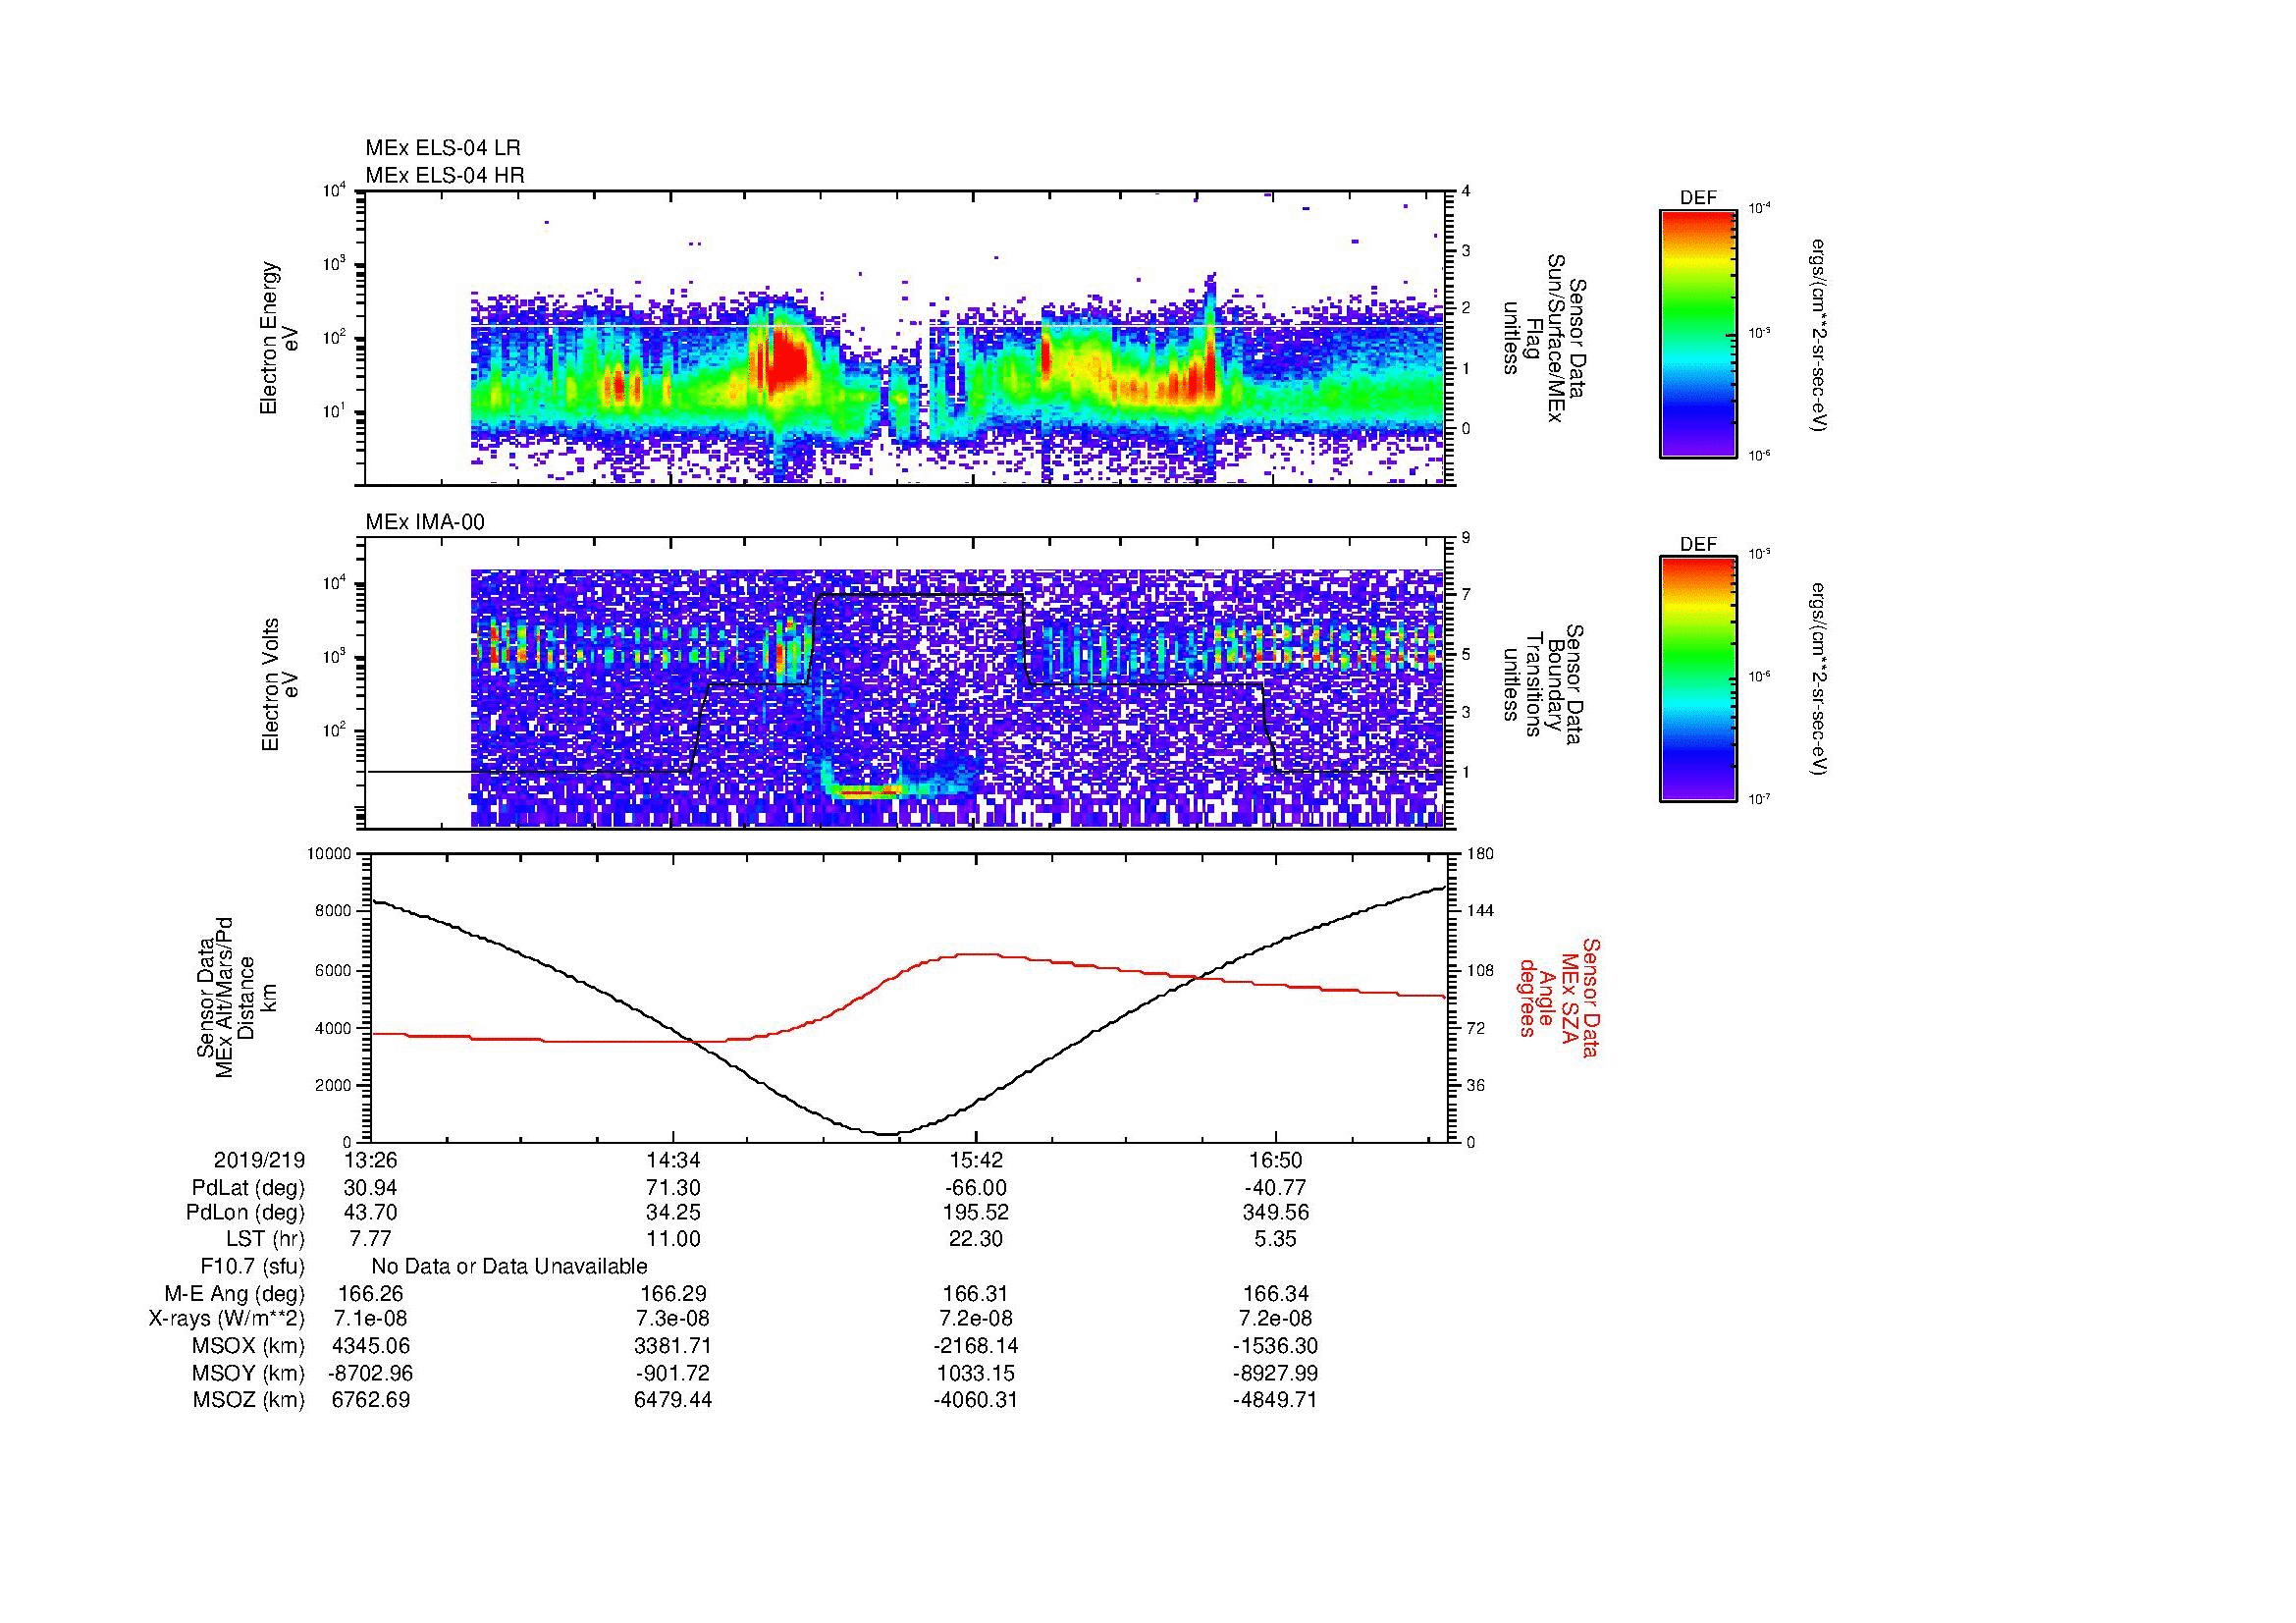Click the time tick '15:42'
The width and height of the screenshot is (2296, 1623).
(975, 1161)
